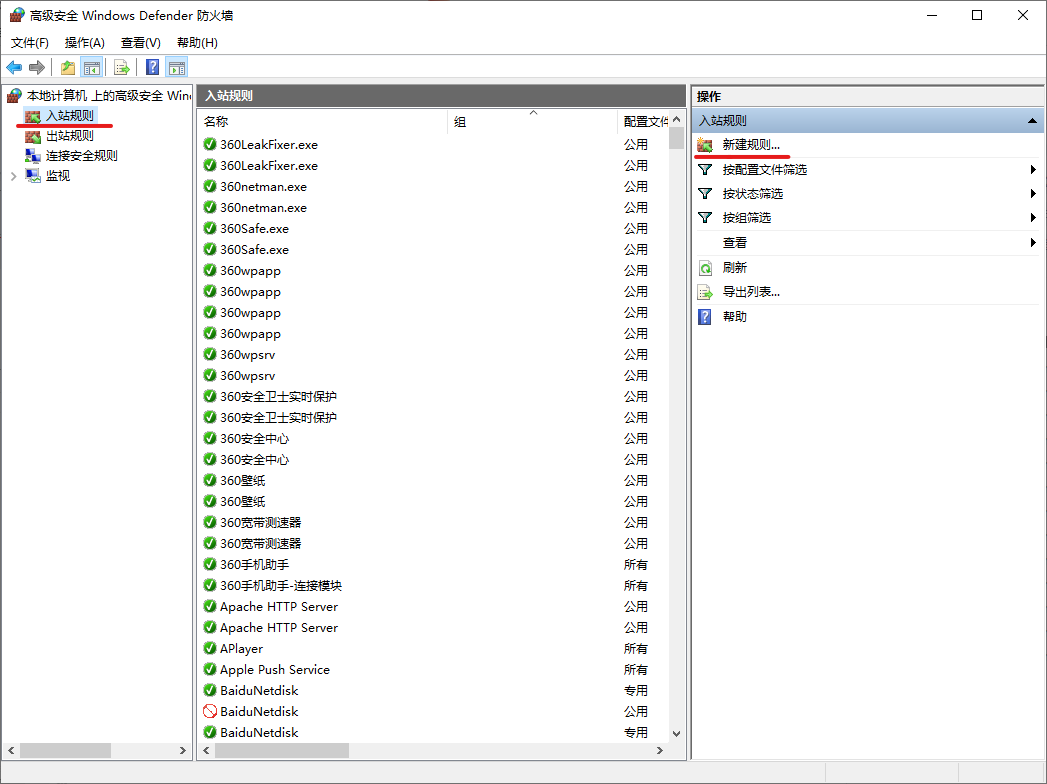The height and width of the screenshot is (784, 1047).
Task: Click the Back arrow toolbar icon
Action: [x=14, y=67]
